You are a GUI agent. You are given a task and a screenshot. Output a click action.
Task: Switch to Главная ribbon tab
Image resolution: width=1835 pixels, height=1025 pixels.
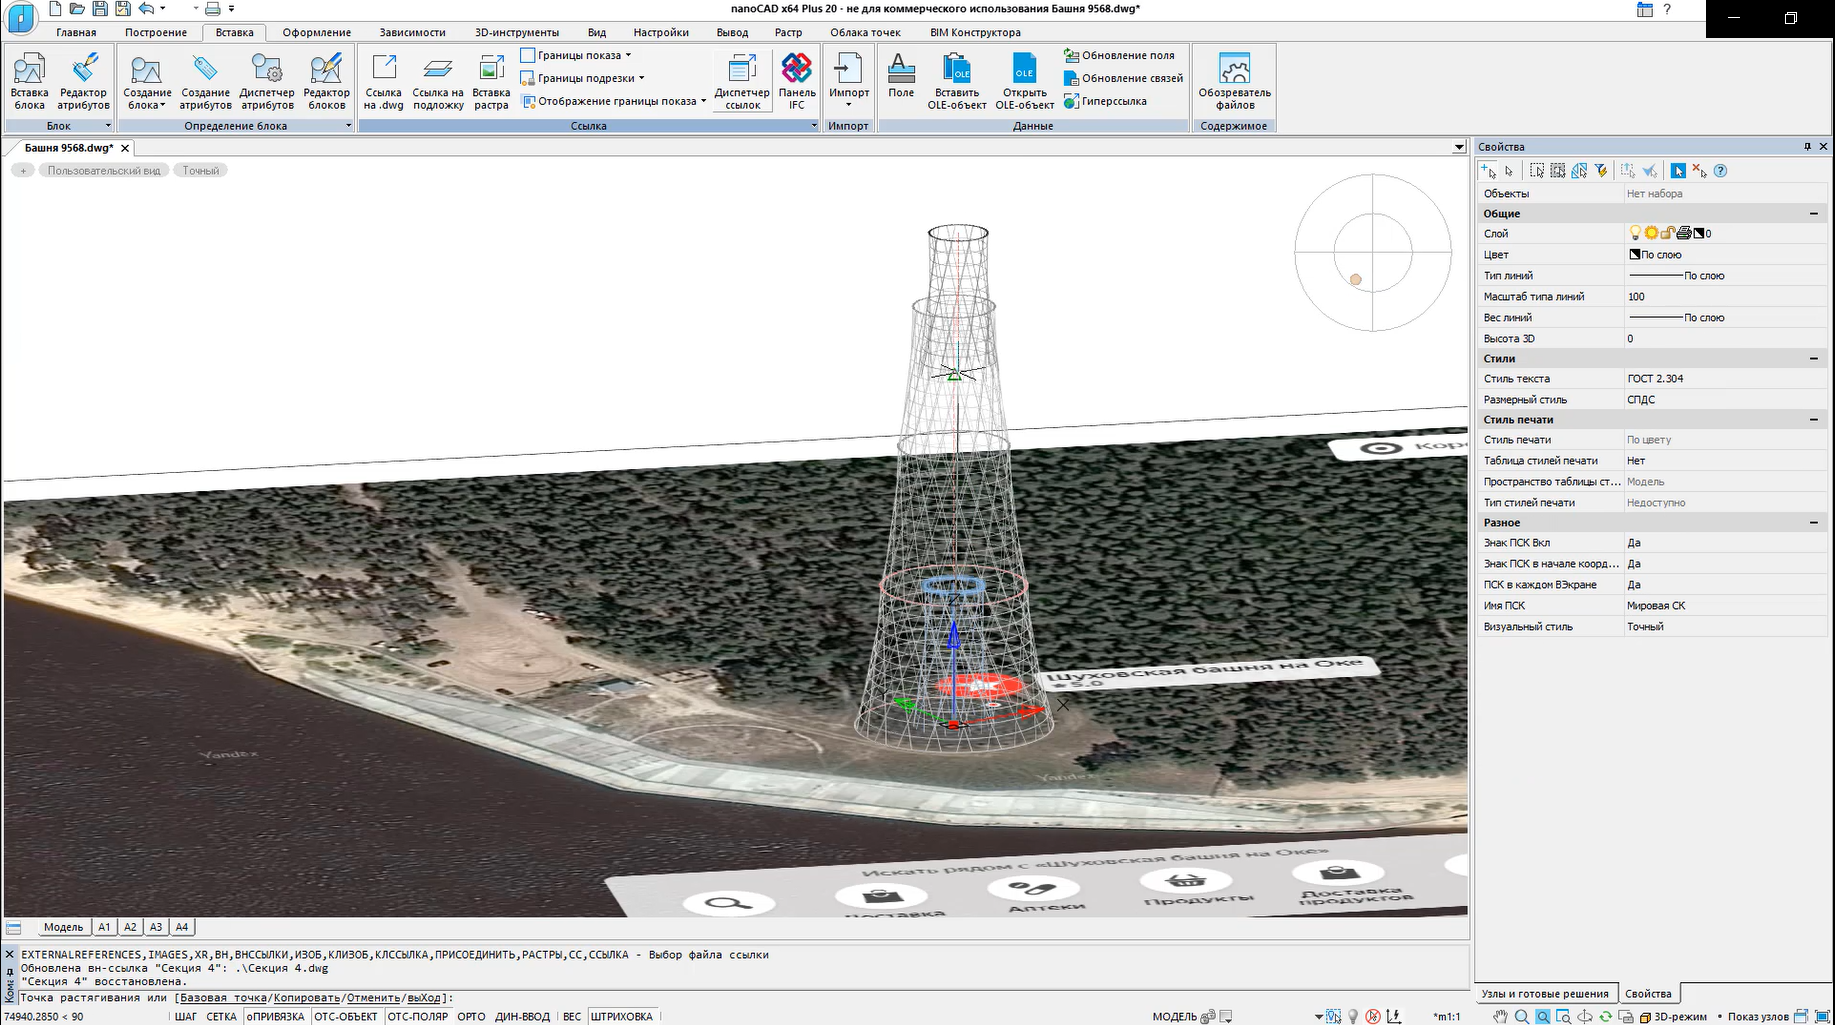coord(76,32)
